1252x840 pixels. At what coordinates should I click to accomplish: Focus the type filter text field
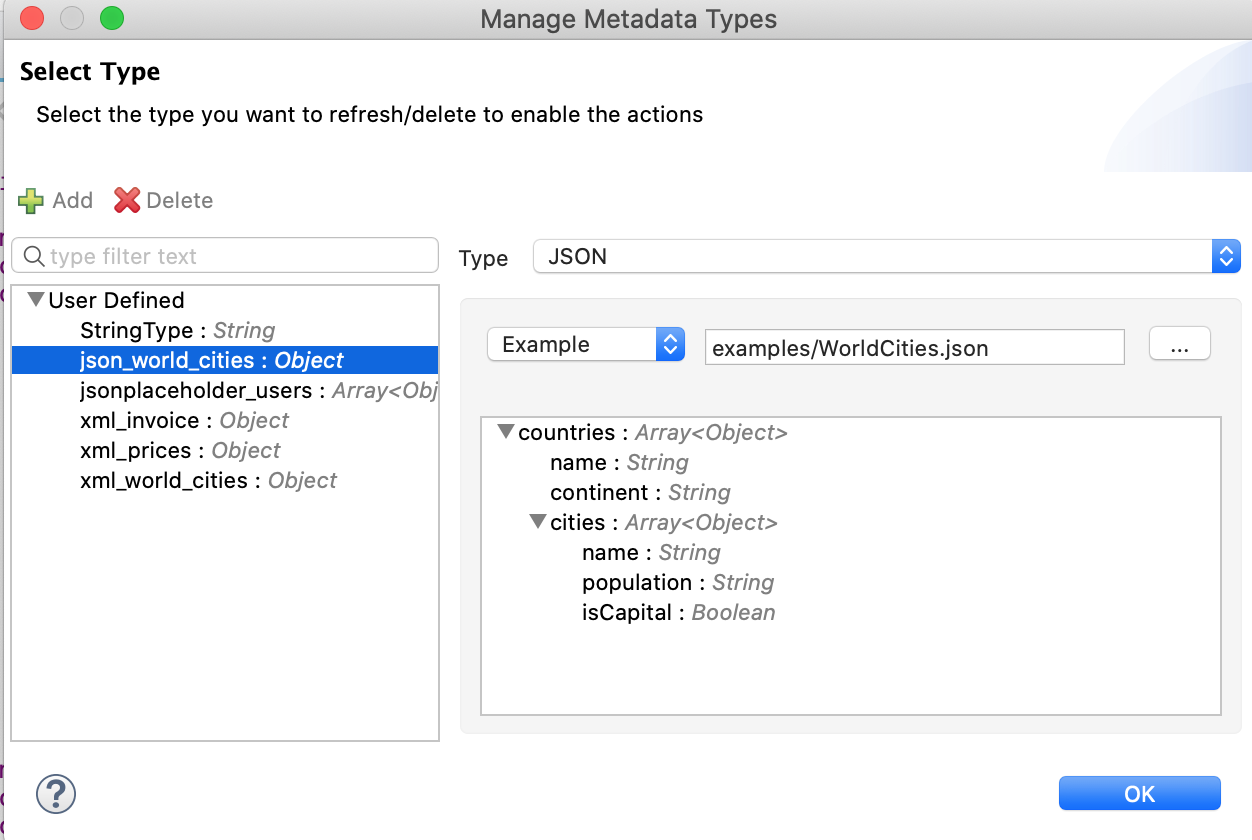[240, 257]
